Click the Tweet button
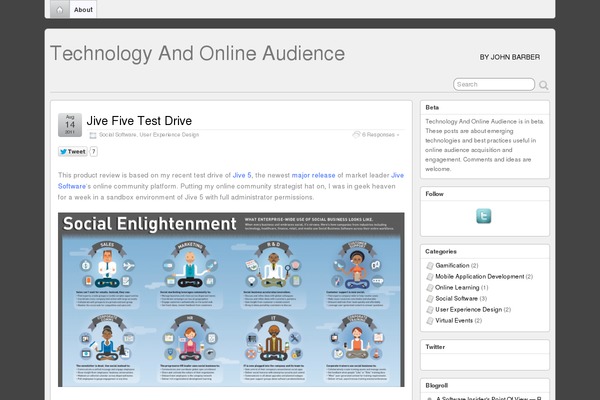This screenshot has height=400, width=600. tap(73, 152)
